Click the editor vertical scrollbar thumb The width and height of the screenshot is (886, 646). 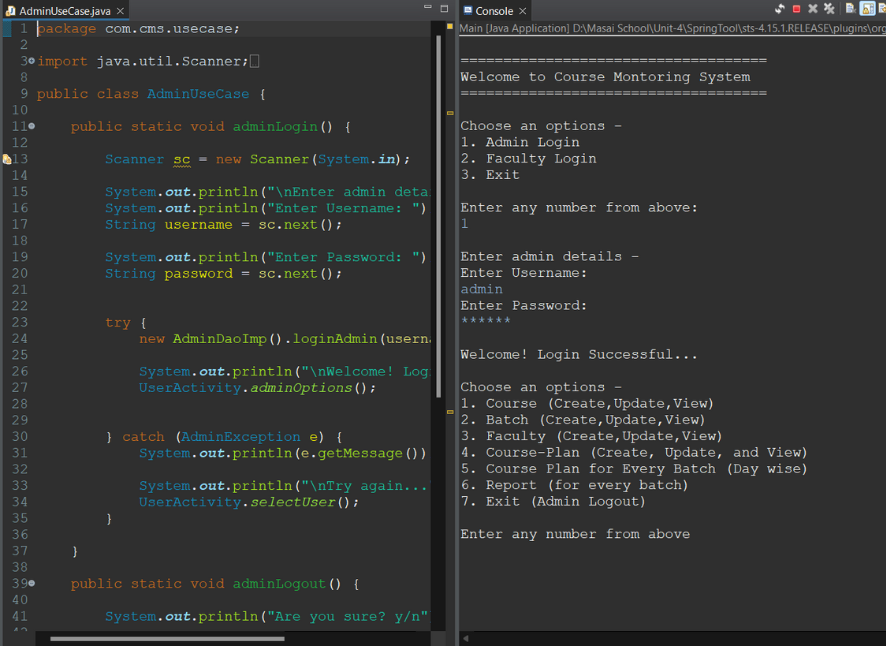(x=438, y=215)
